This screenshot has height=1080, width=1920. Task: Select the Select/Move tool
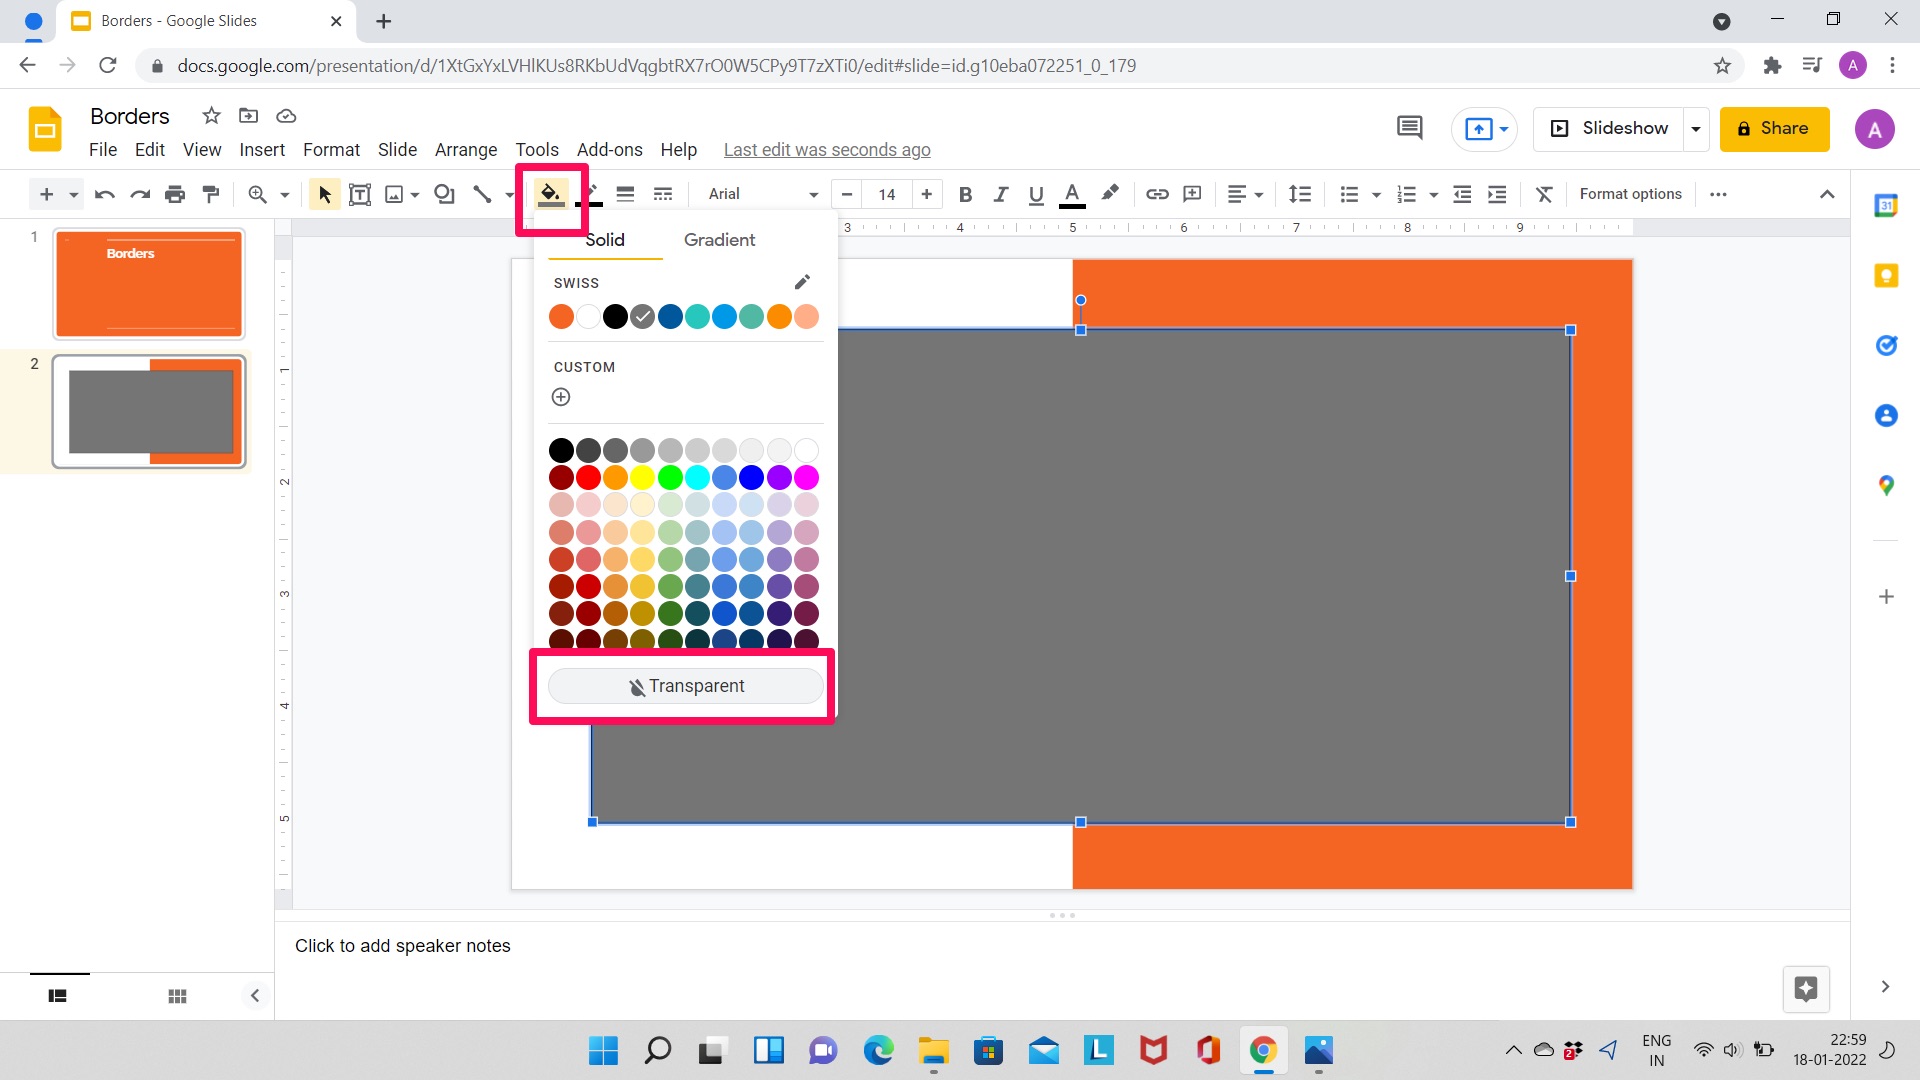[x=322, y=194]
